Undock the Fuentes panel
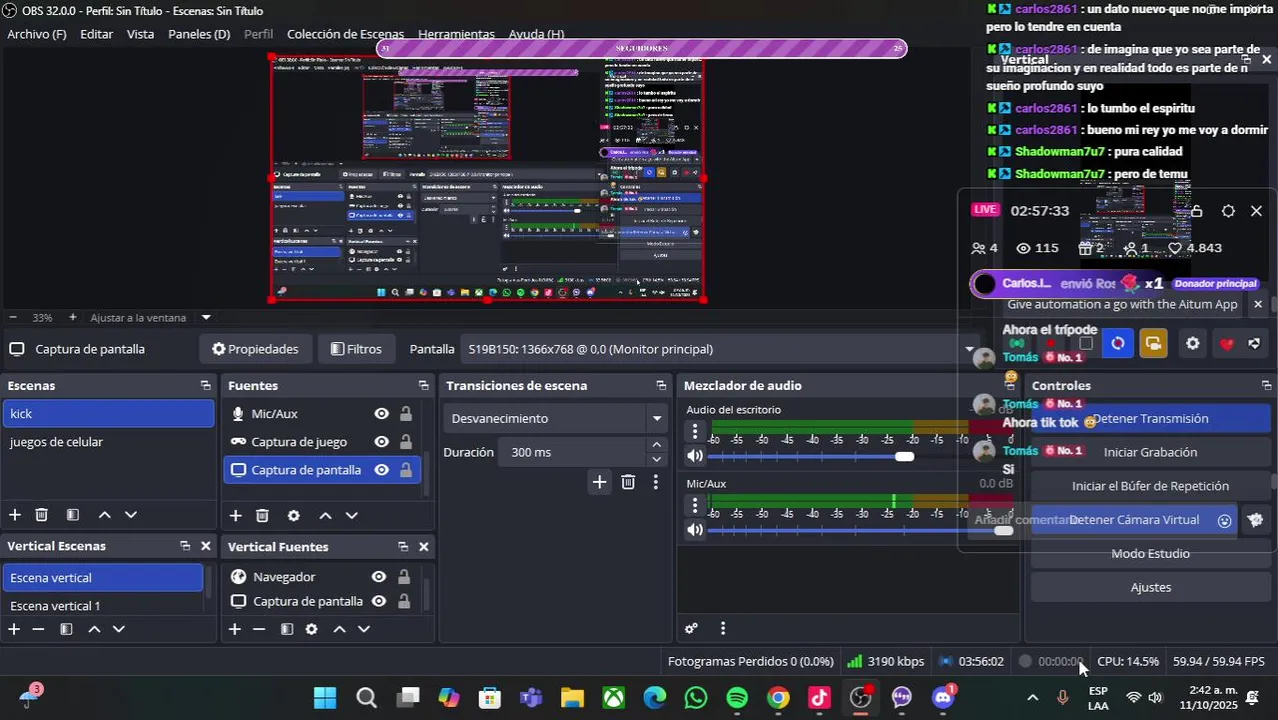 click(x=423, y=385)
